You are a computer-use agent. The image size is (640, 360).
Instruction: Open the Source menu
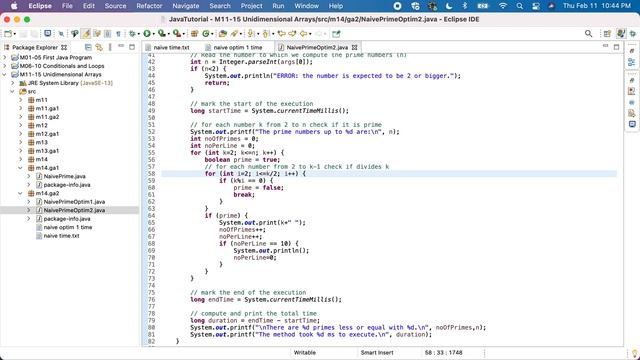click(x=115, y=6)
